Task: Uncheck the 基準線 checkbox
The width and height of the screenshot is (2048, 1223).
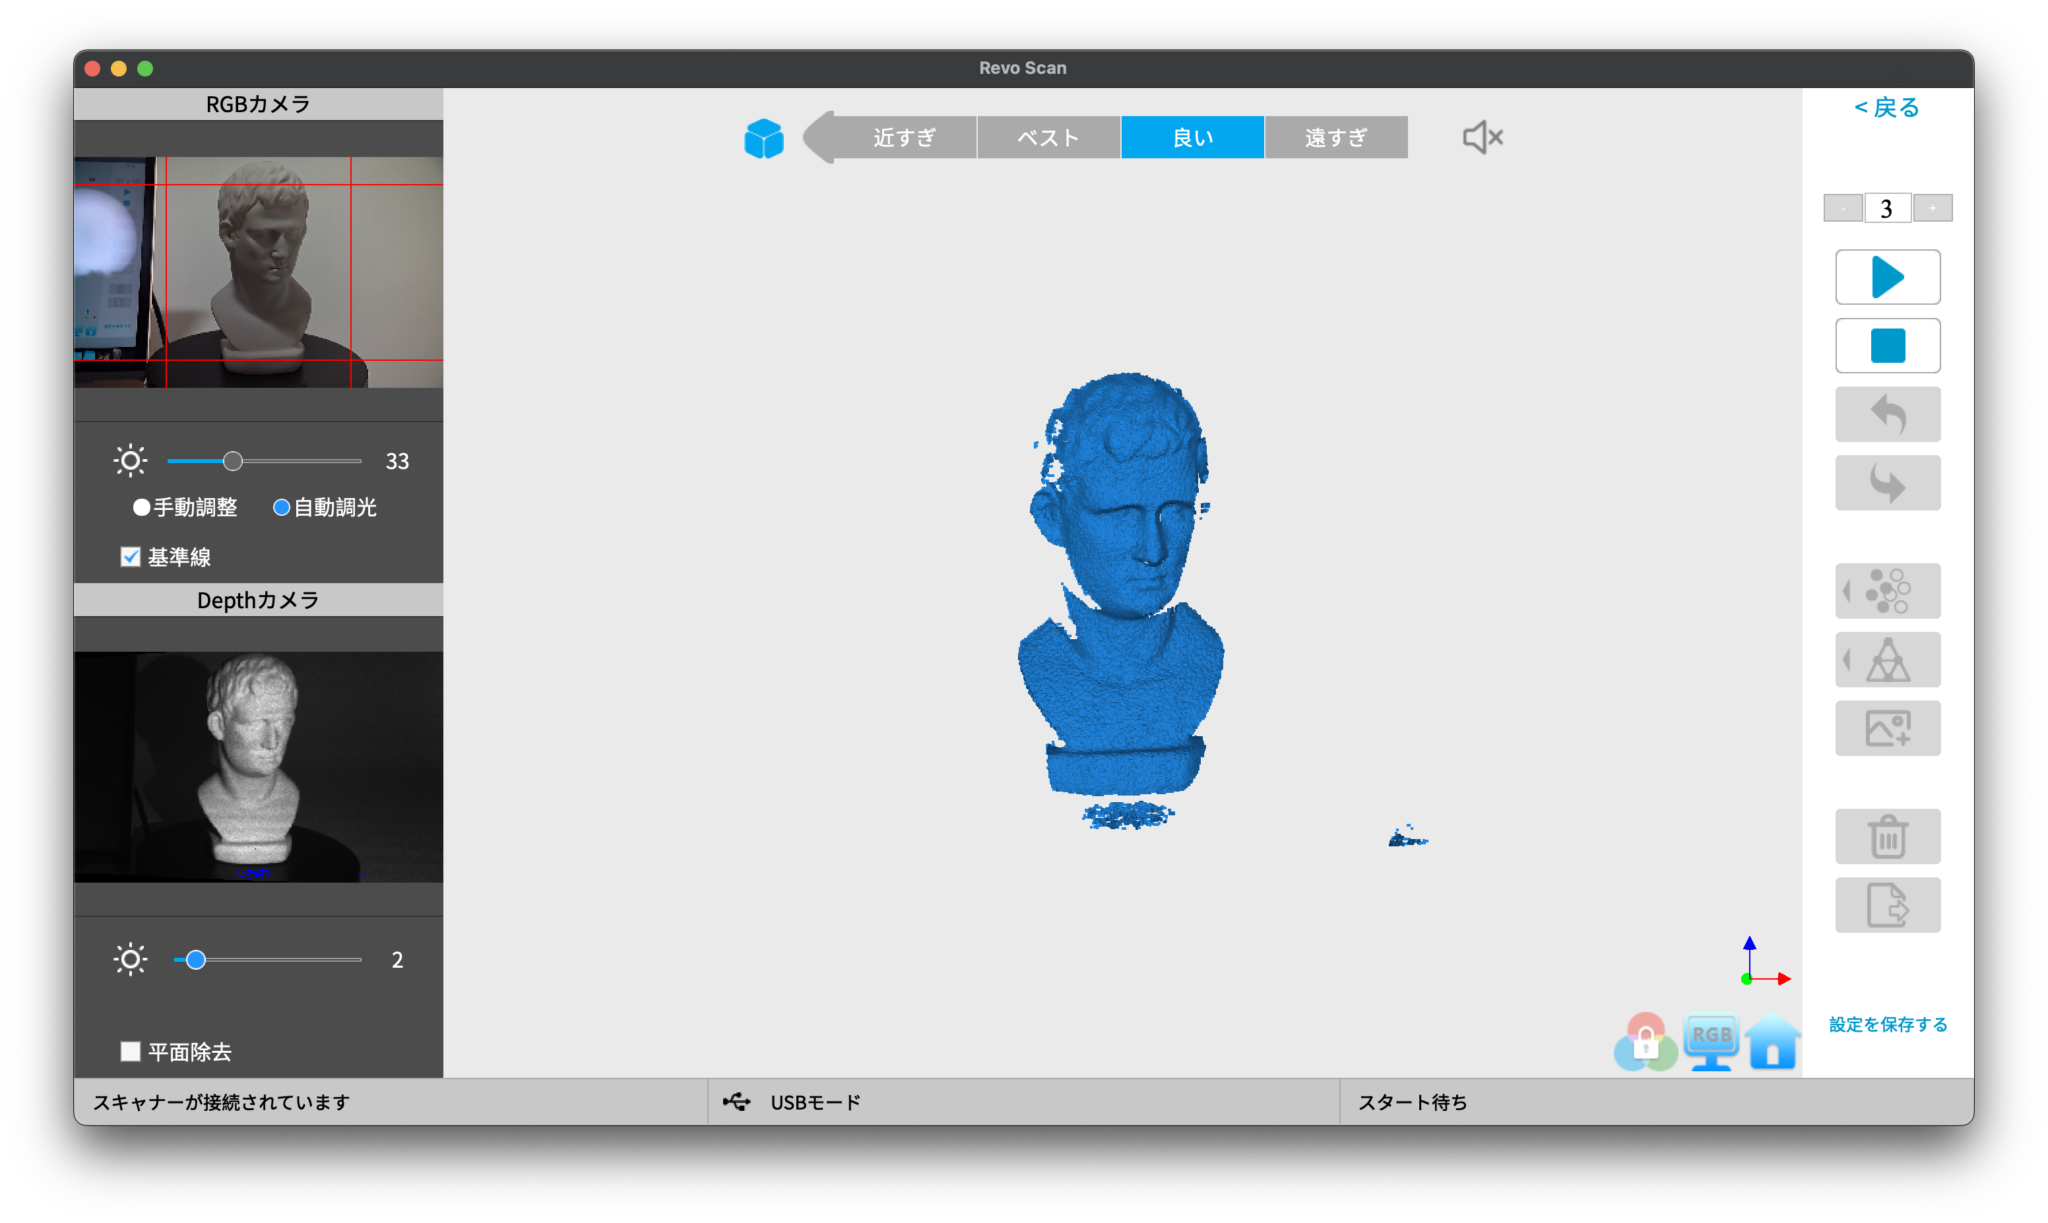Action: coord(130,557)
